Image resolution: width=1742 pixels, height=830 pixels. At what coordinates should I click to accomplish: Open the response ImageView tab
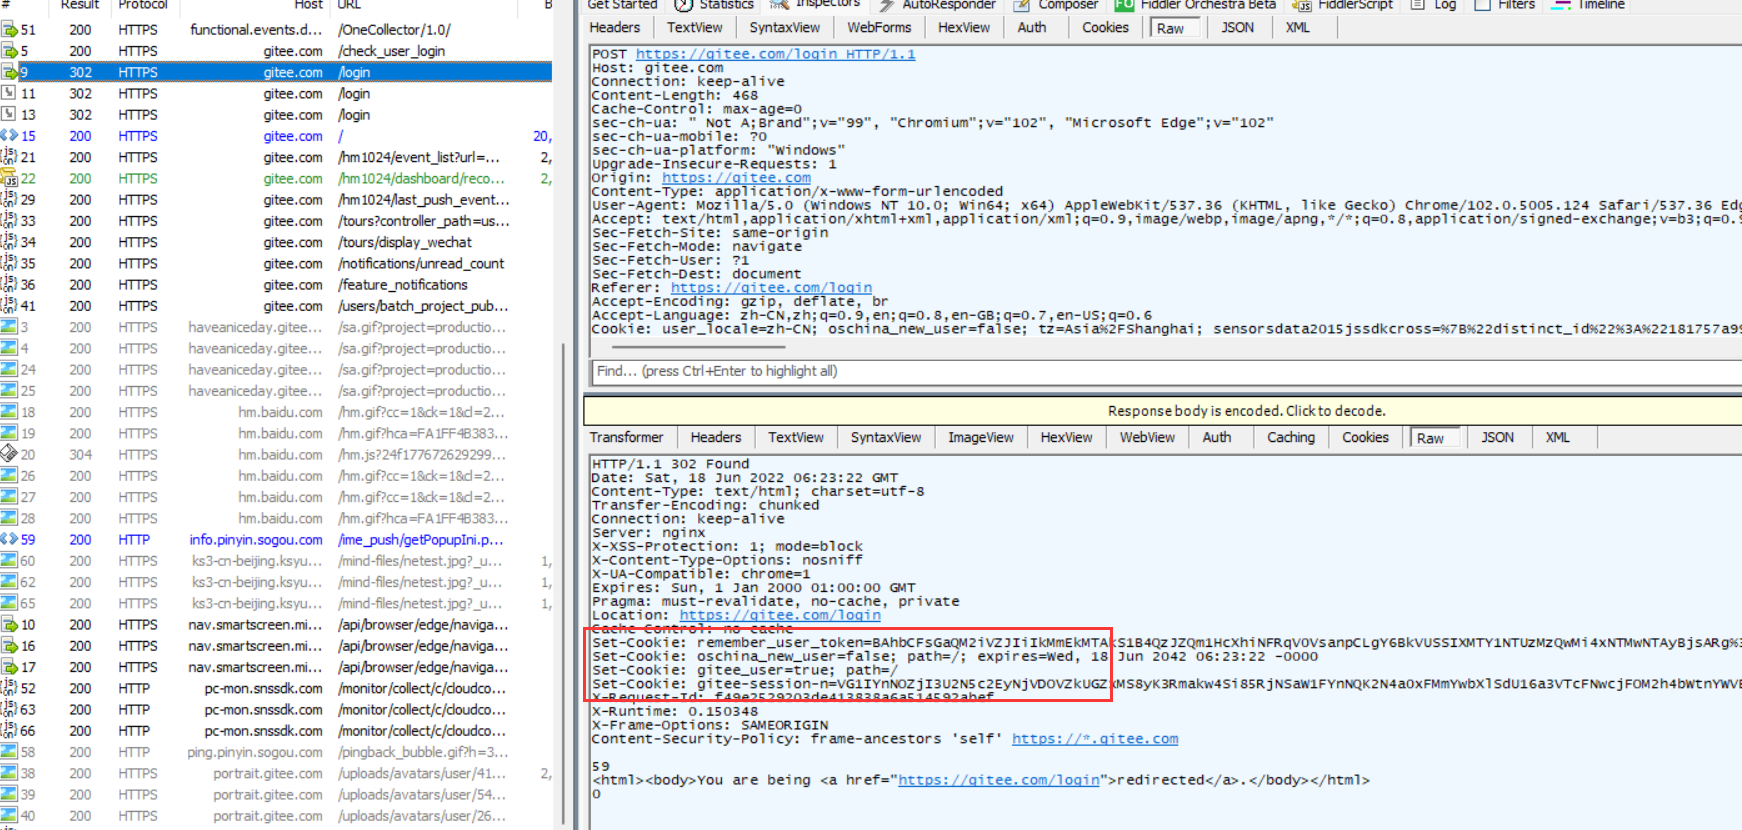point(980,438)
